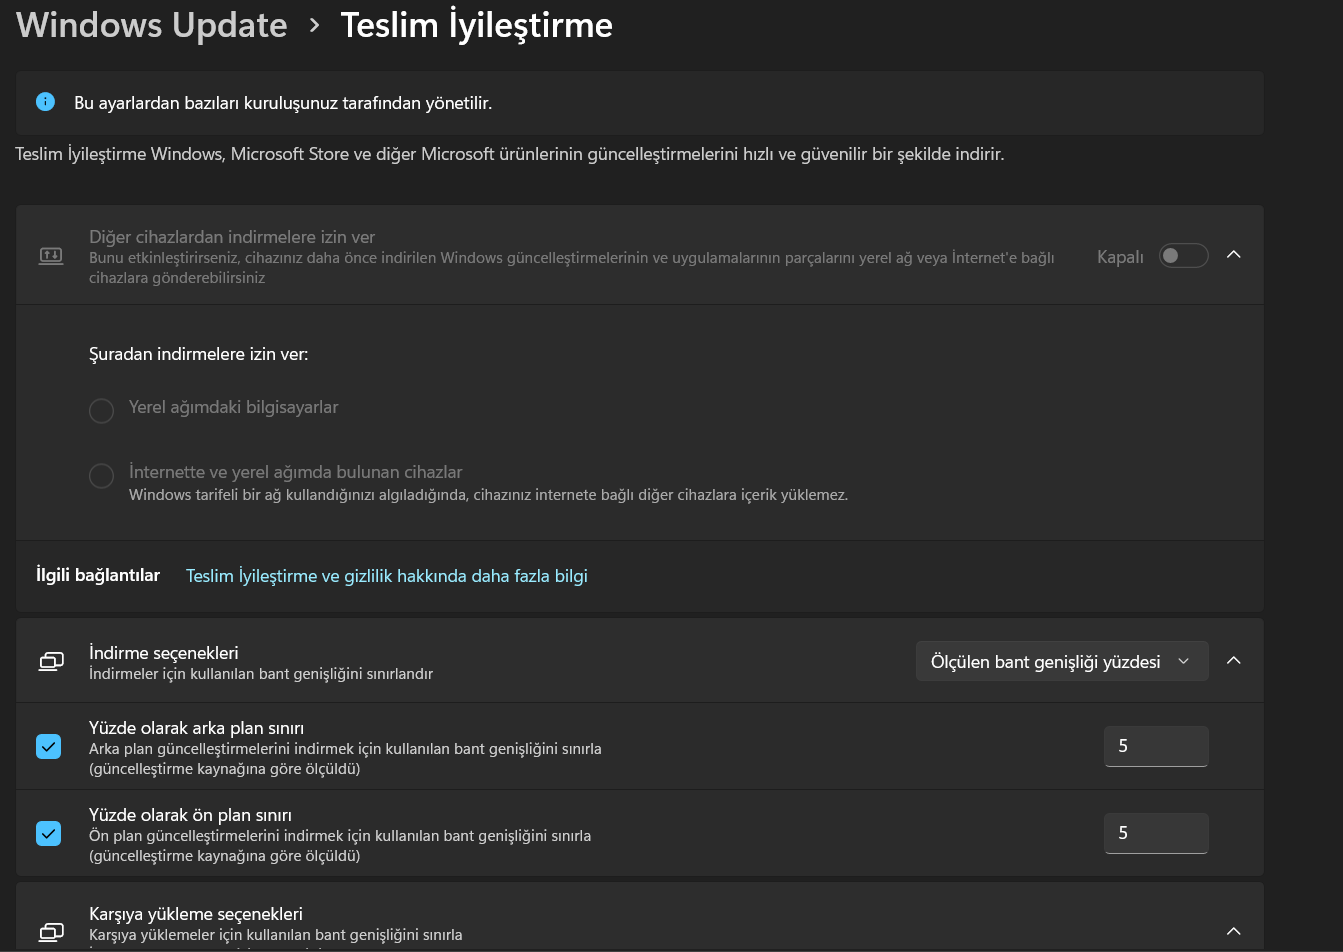This screenshot has height=952, width=1343.
Task: Click the device-sharing icon beside Diğer cihazlardan indirmelere izin ver
Action: 51,256
